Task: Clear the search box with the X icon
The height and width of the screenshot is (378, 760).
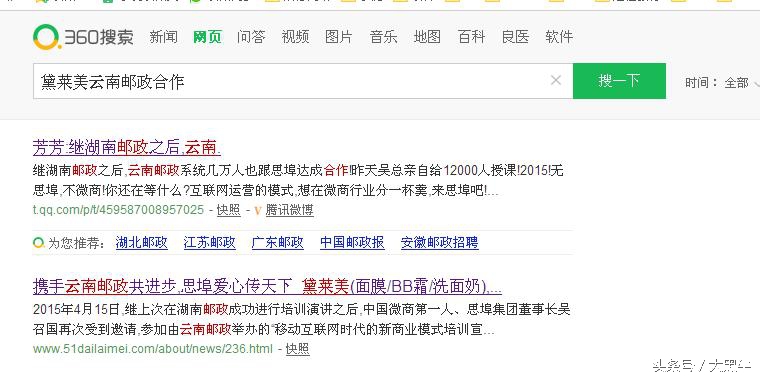Action: (556, 80)
